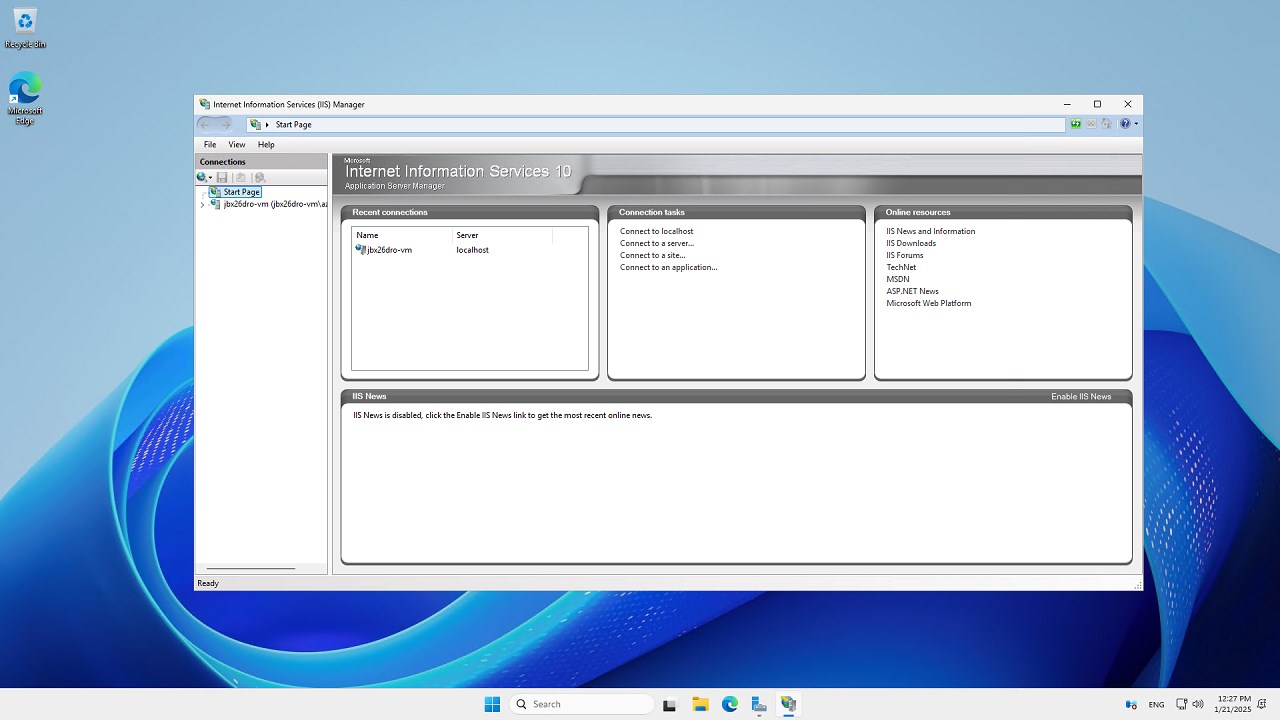Open Server Manager from taskbar
Viewport: 1280px width, 720px height.
point(759,704)
